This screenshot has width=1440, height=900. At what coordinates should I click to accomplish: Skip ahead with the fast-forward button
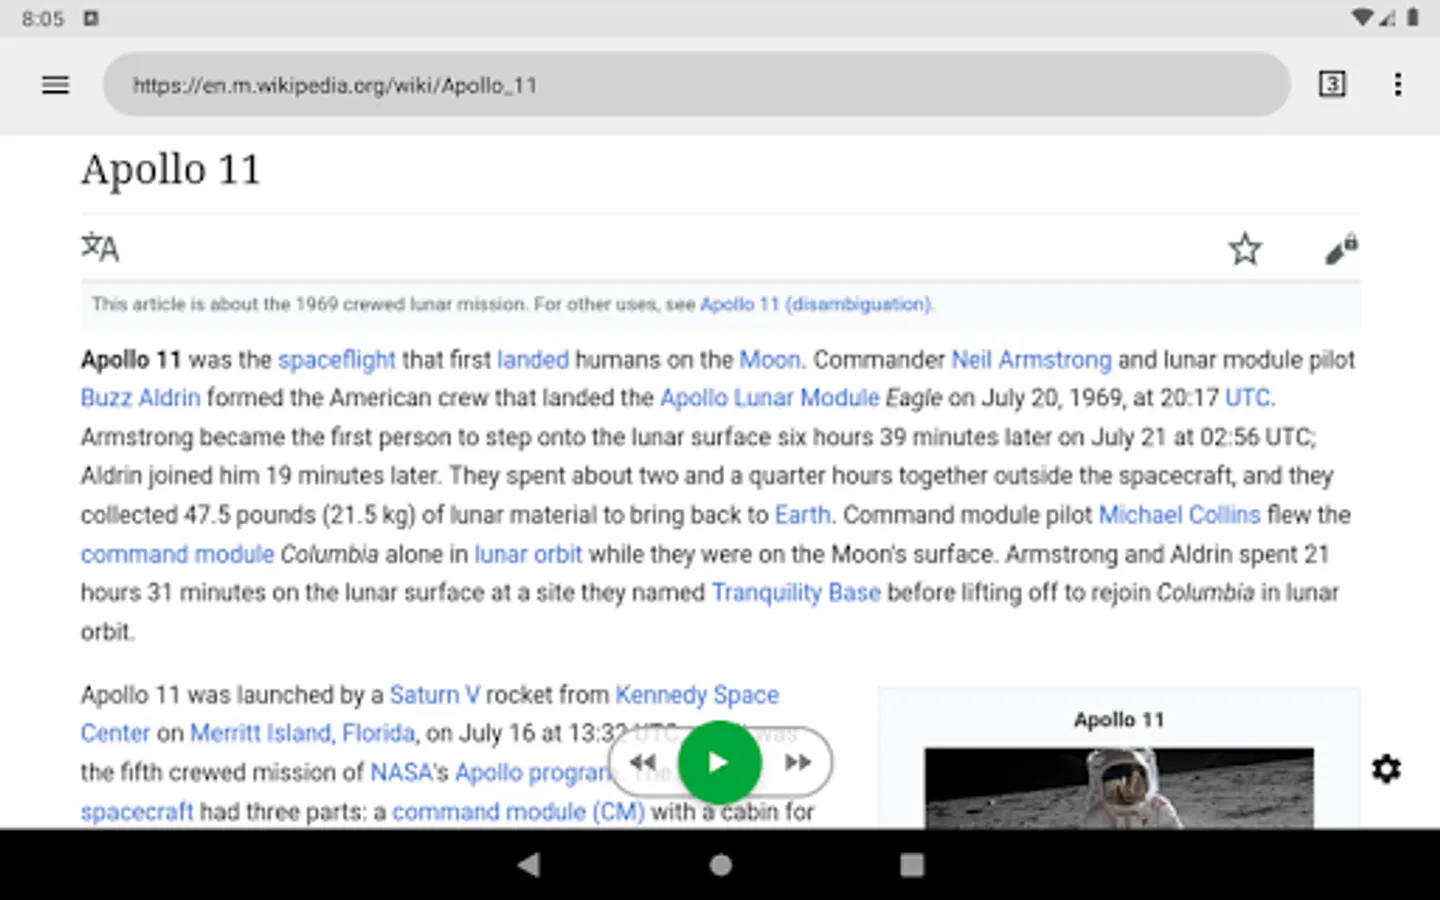[x=797, y=762]
